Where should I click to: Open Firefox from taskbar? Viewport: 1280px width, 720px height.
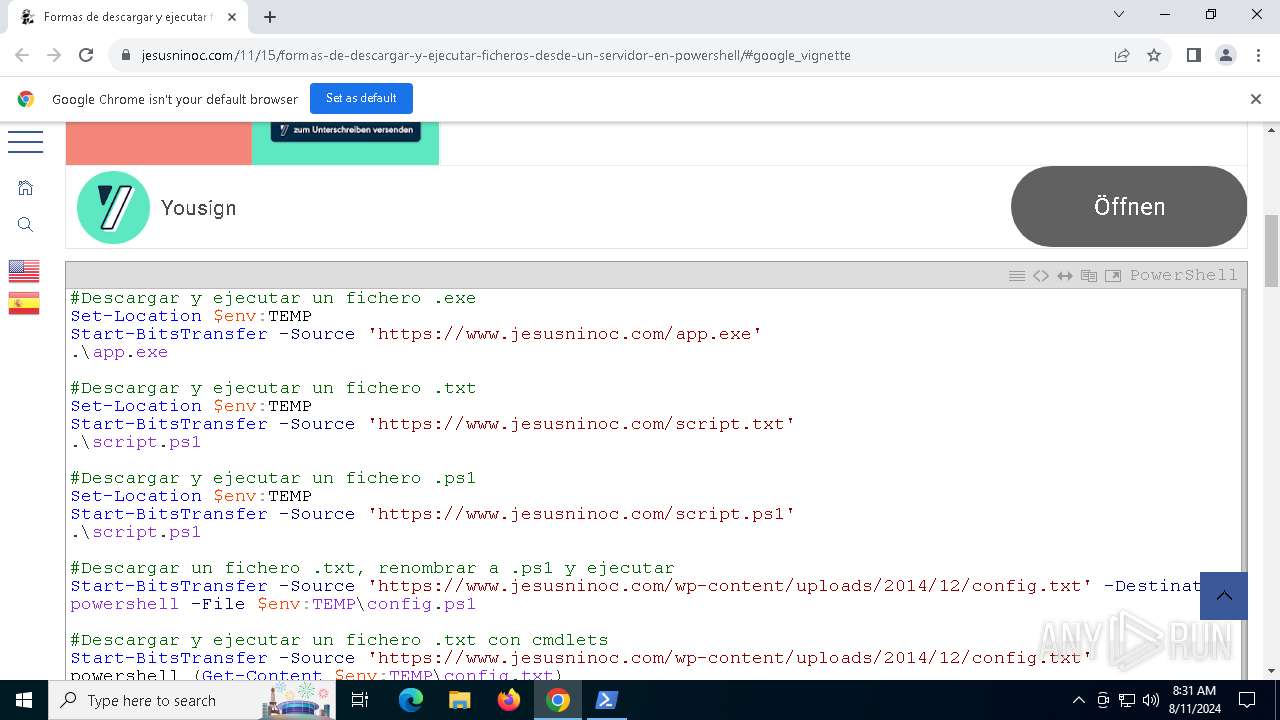tap(509, 700)
